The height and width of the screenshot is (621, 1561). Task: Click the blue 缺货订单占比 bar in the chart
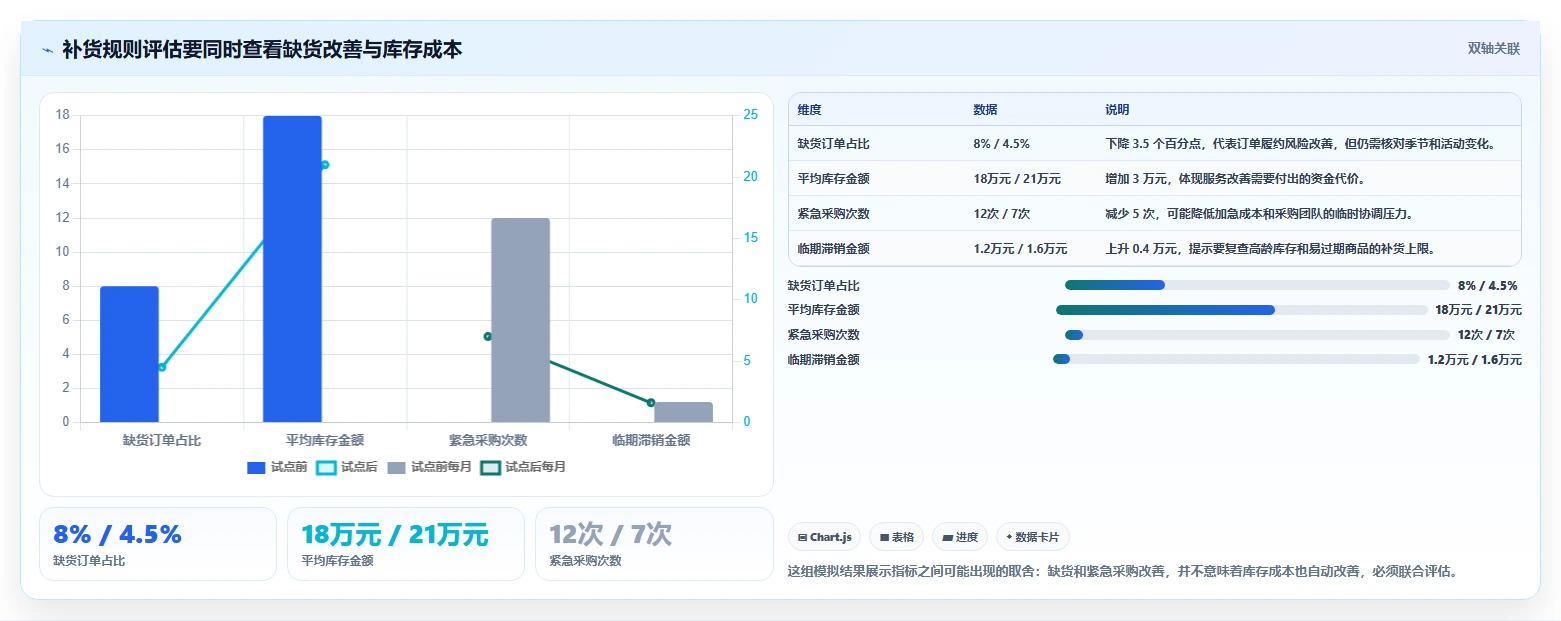pyautogui.click(x=129, y=354)
